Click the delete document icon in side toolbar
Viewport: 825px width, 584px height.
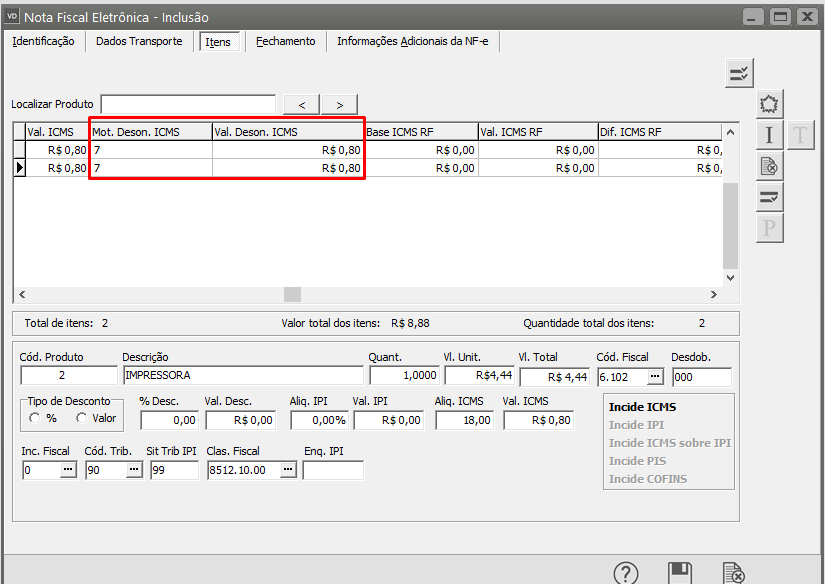click(x=769, y=166)
